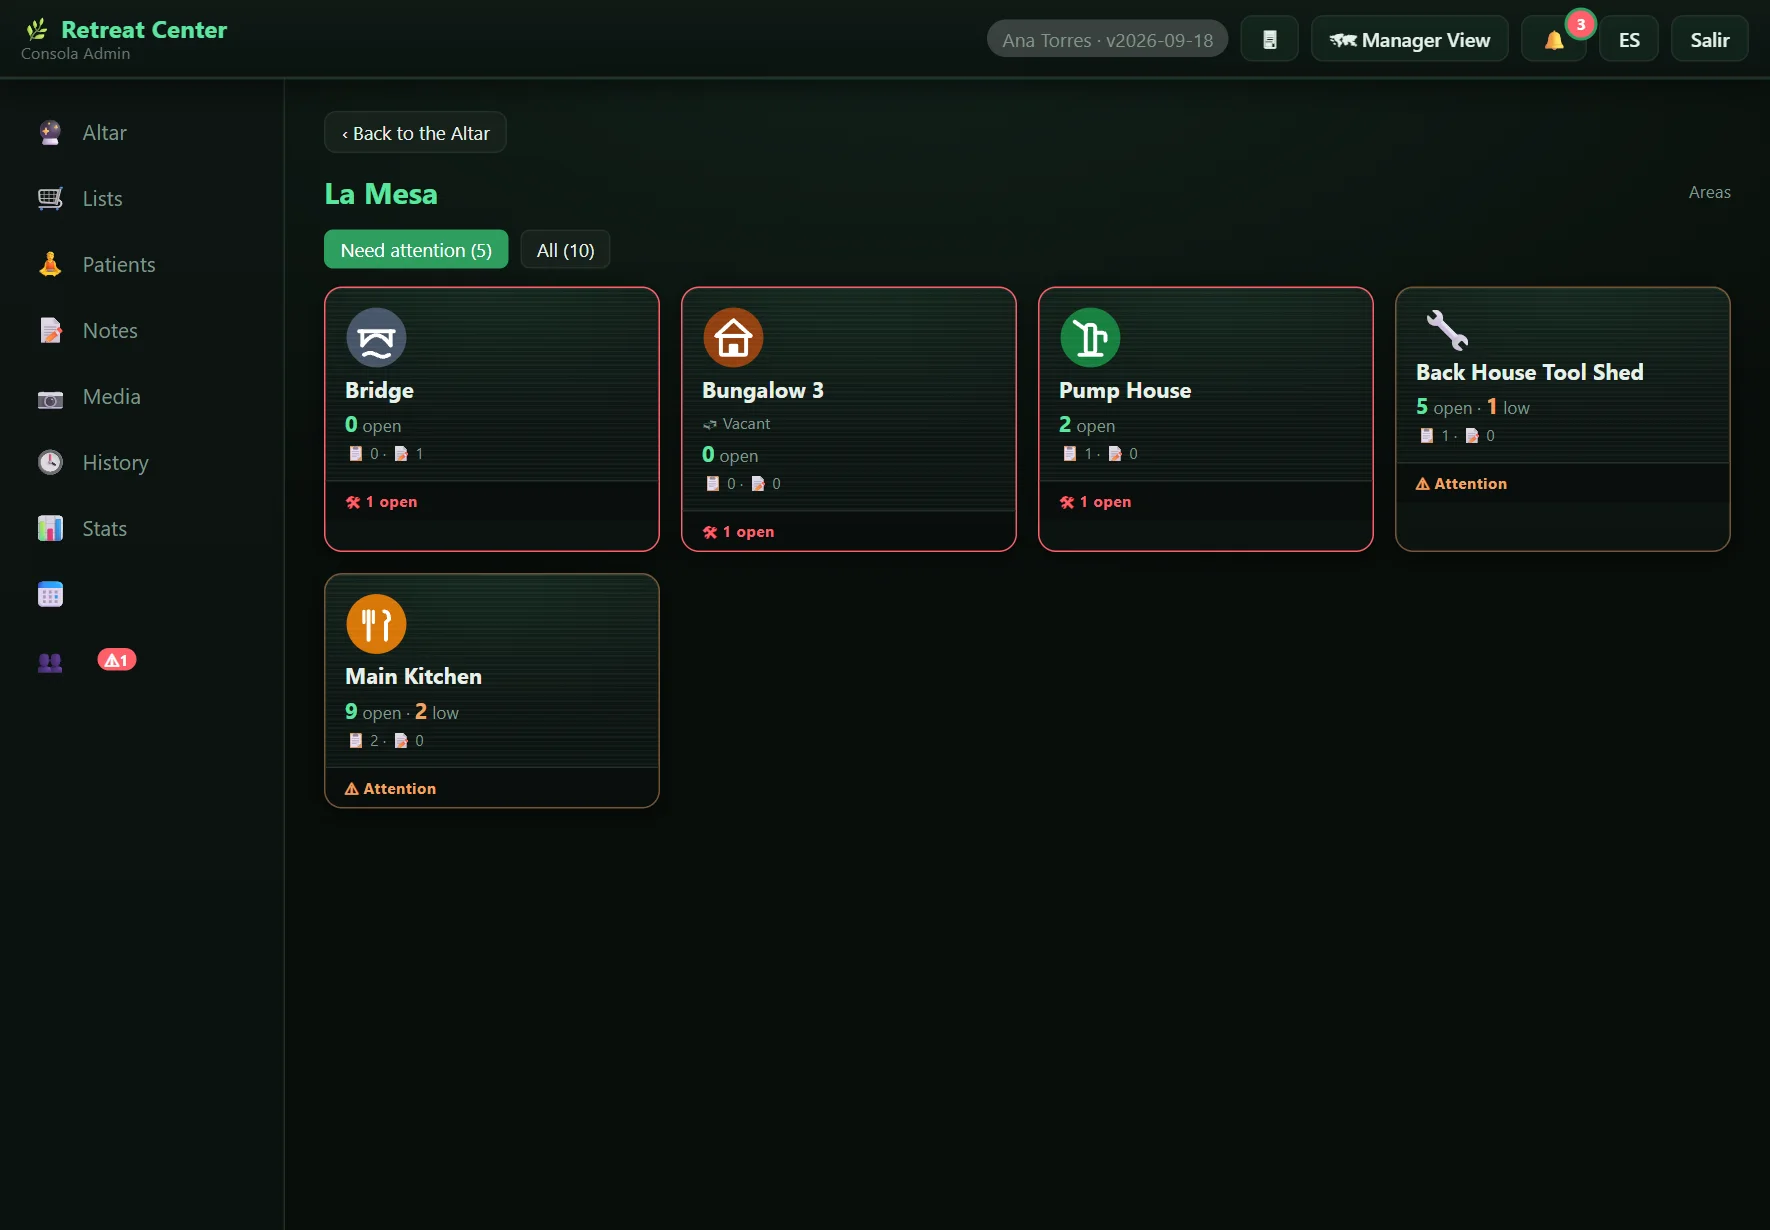Open the Stats chart icon
The image size is (1770, 1230).
[x=50, y=529]
